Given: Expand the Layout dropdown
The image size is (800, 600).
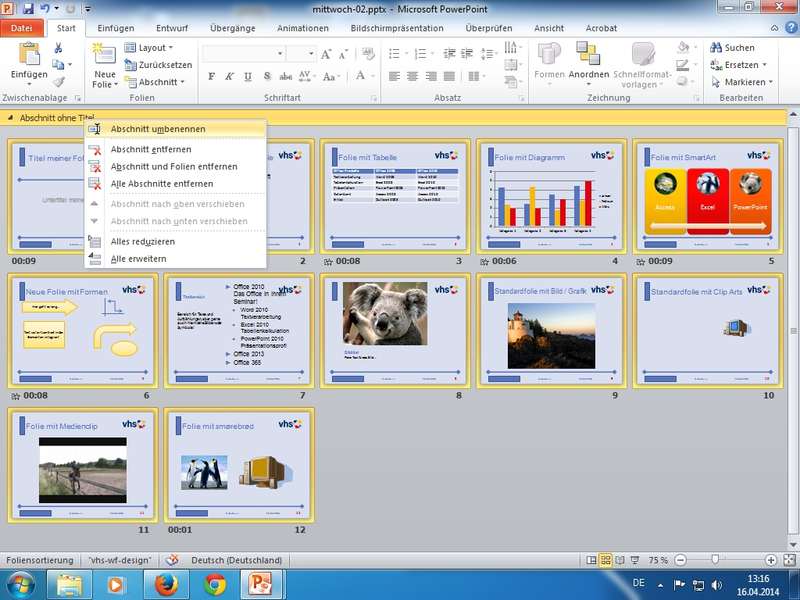Looking at the screenshot, I should tap(155, 47).
